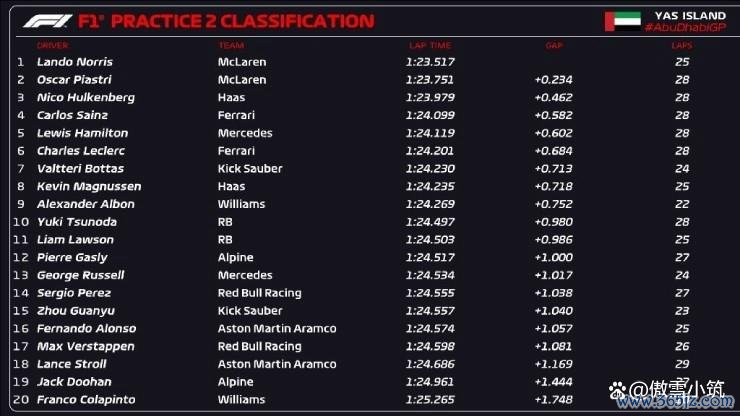740x416 pixels.
Task: Select Lance Stroll's lap count 29
Action: 682,364
